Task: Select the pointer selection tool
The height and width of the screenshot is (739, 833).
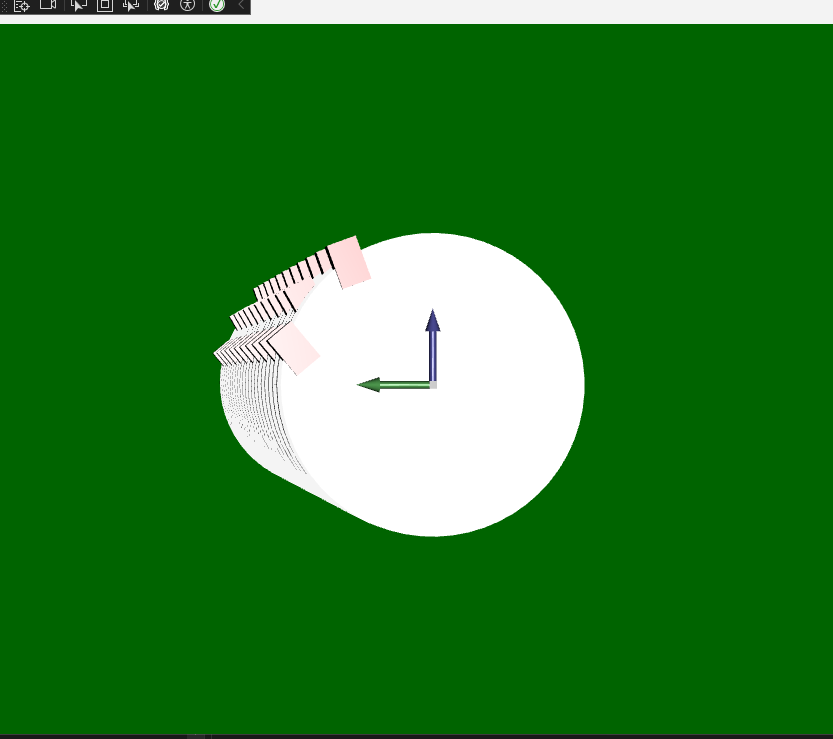Action: coord(78,5)
